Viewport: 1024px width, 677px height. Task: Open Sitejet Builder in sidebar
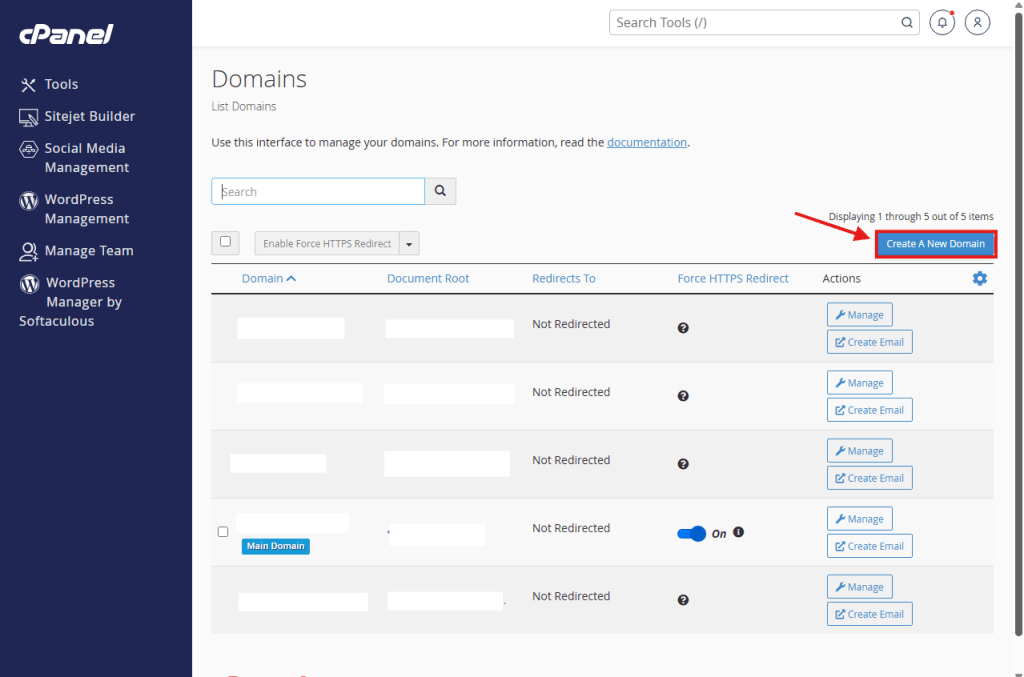click(x=89, y=116)
